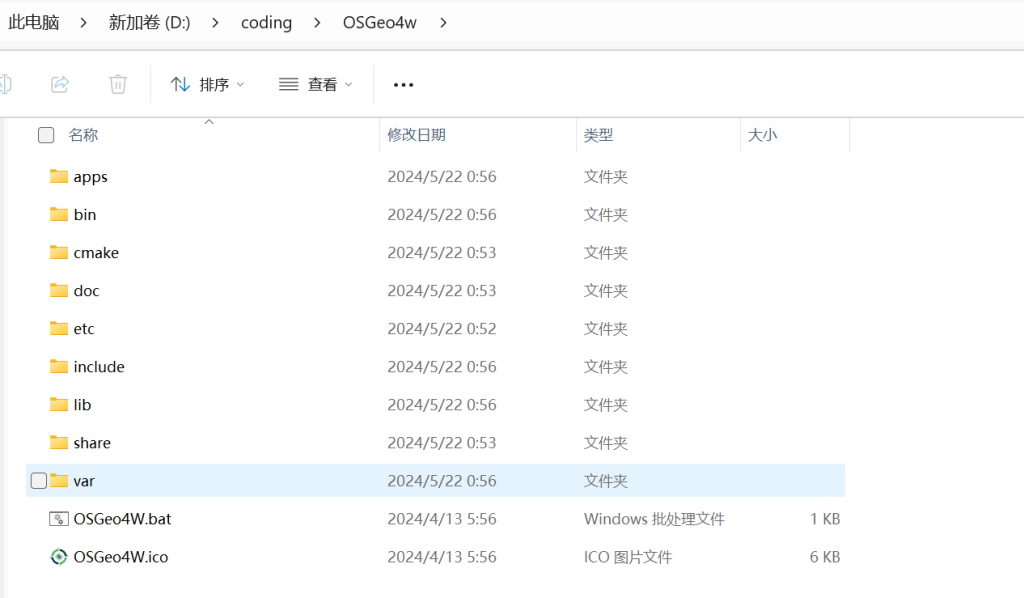The width and height of the screenshot is (1024, 598).
Task: Open the three-dots more options menu
Action: tap(404, 85)
